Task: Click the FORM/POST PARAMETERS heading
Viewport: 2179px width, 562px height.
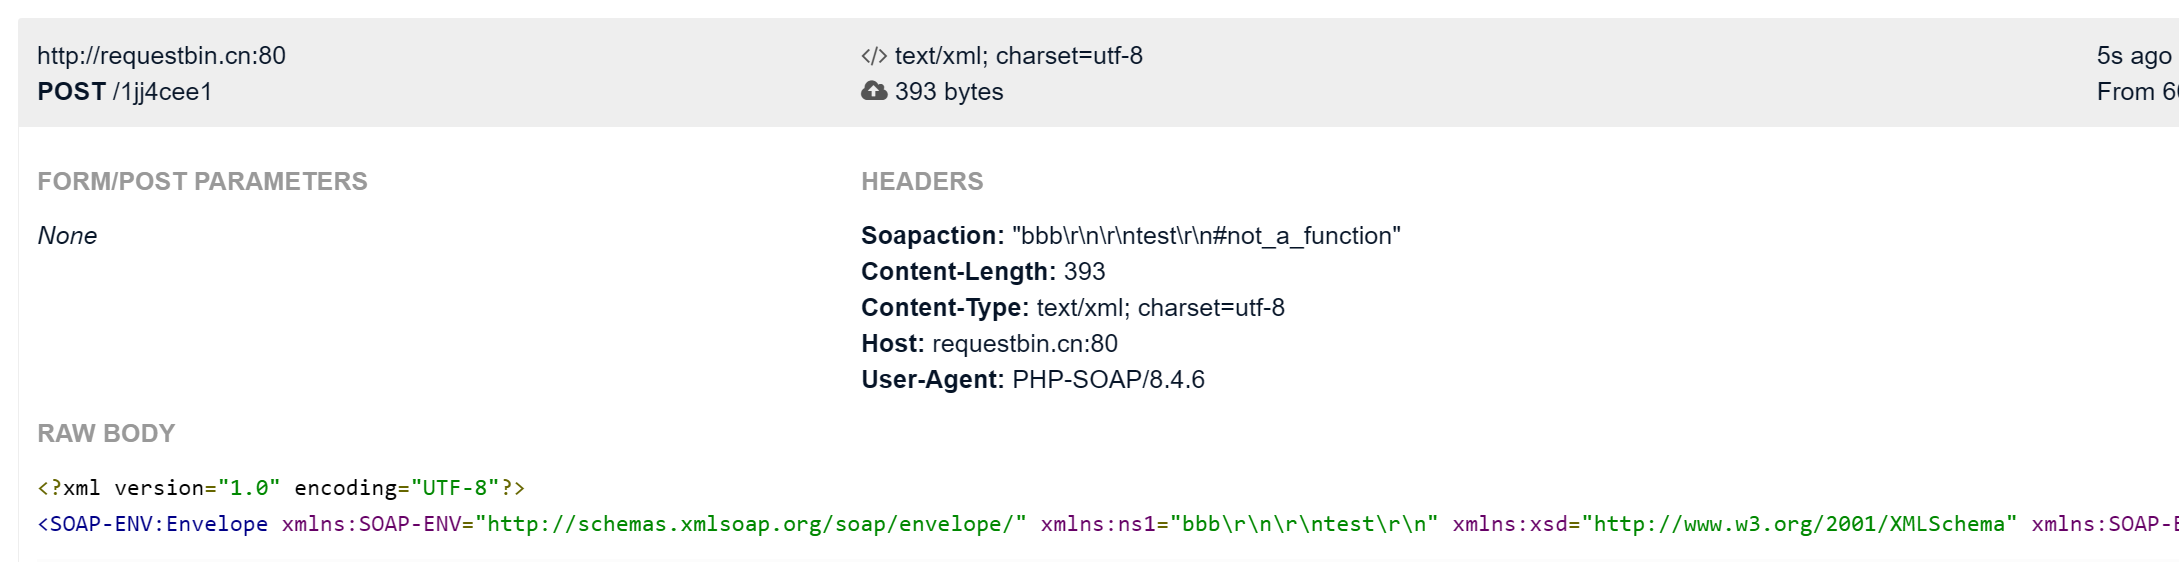Action: point(202,181)
